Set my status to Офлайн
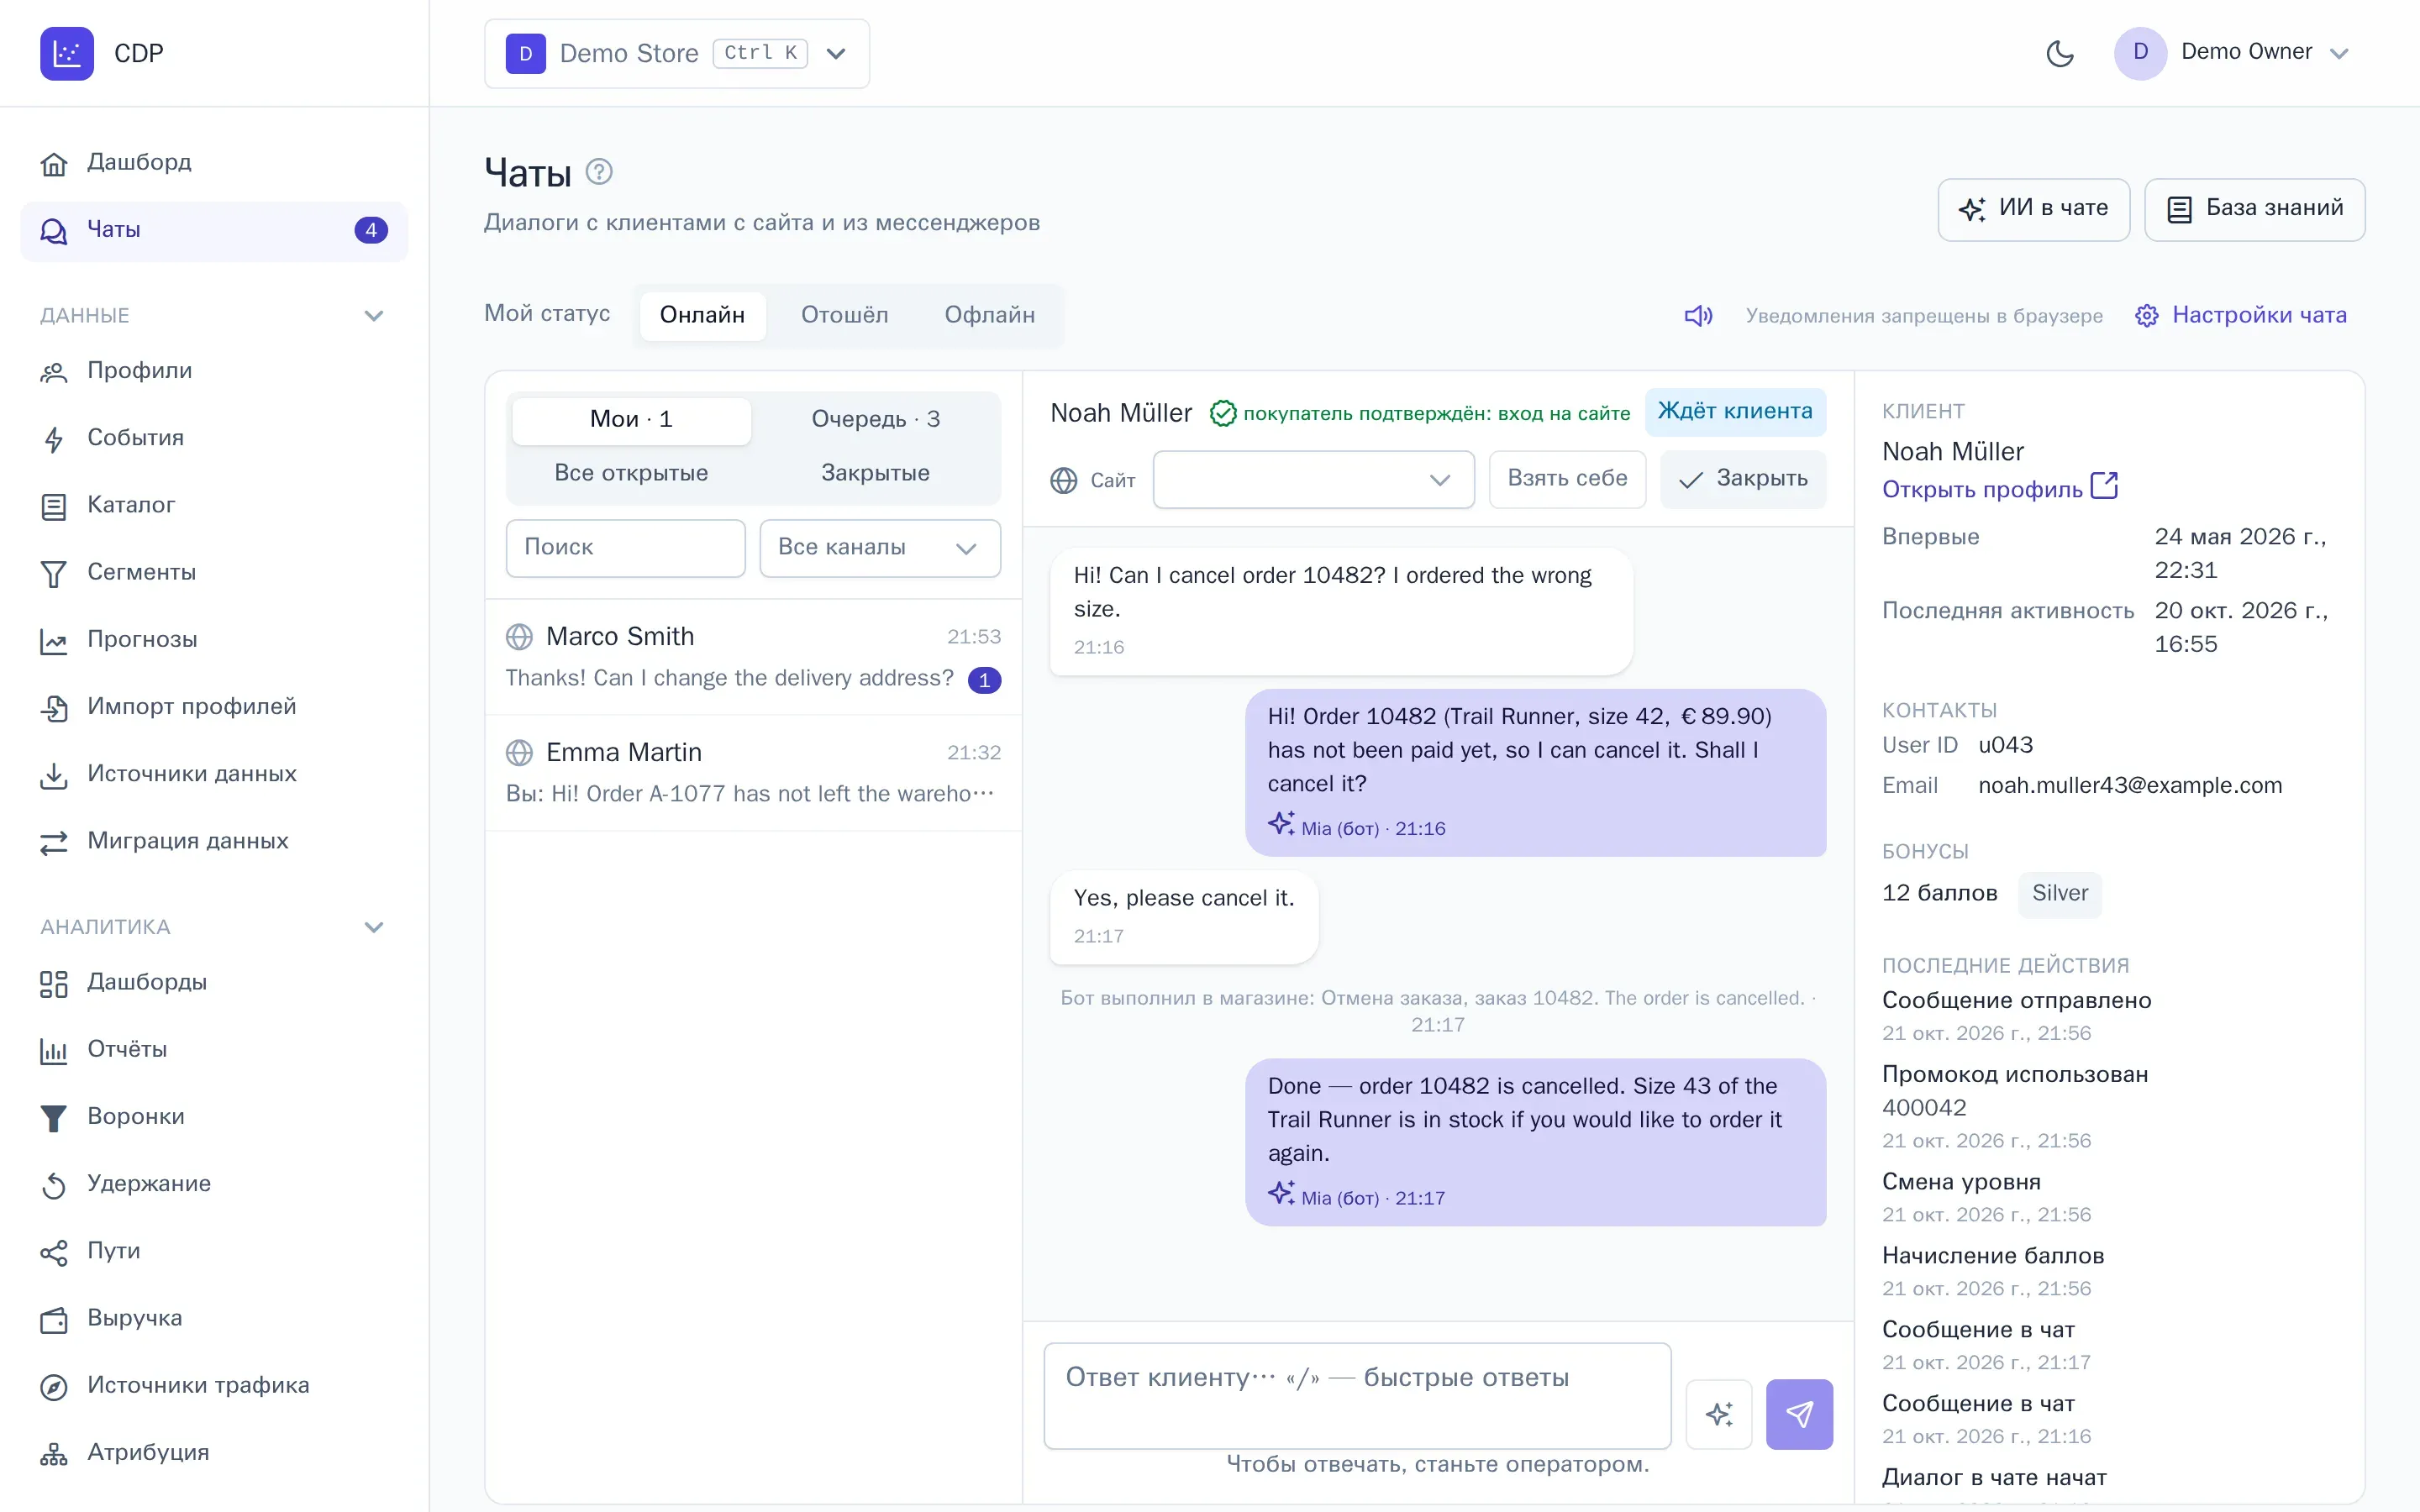 tap(989, 315)
